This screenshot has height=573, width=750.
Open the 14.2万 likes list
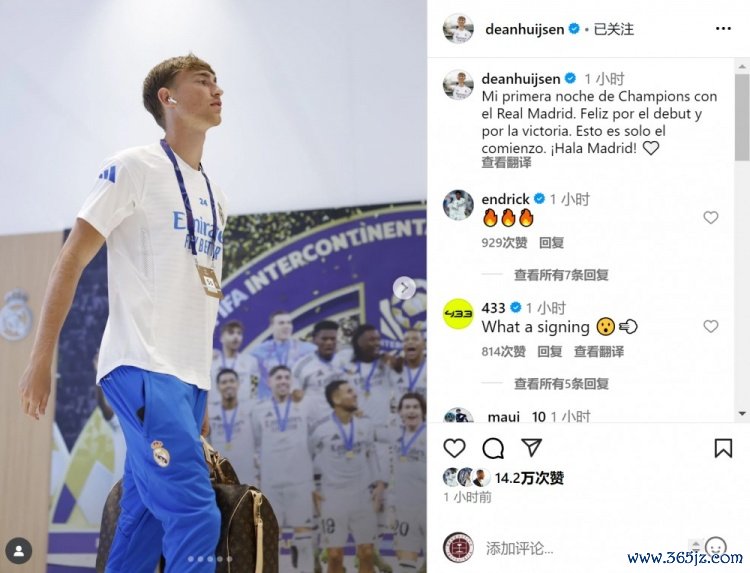[529, 478]
